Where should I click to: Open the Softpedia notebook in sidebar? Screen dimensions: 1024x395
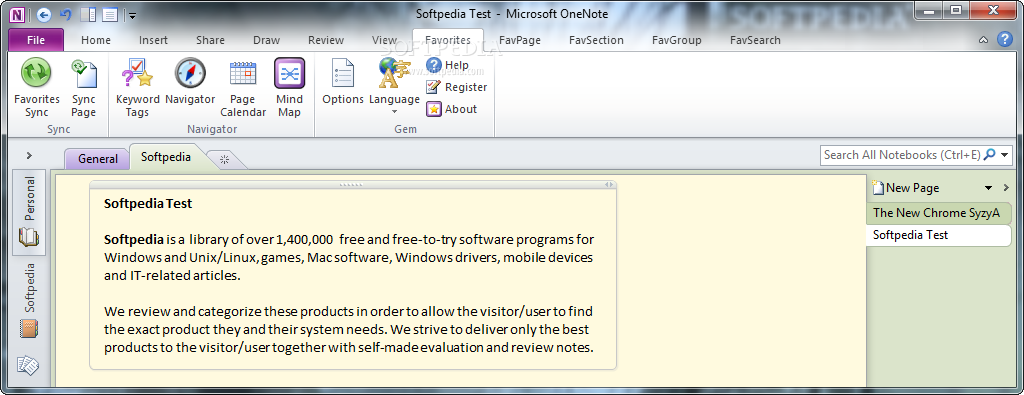click(29, 301)
